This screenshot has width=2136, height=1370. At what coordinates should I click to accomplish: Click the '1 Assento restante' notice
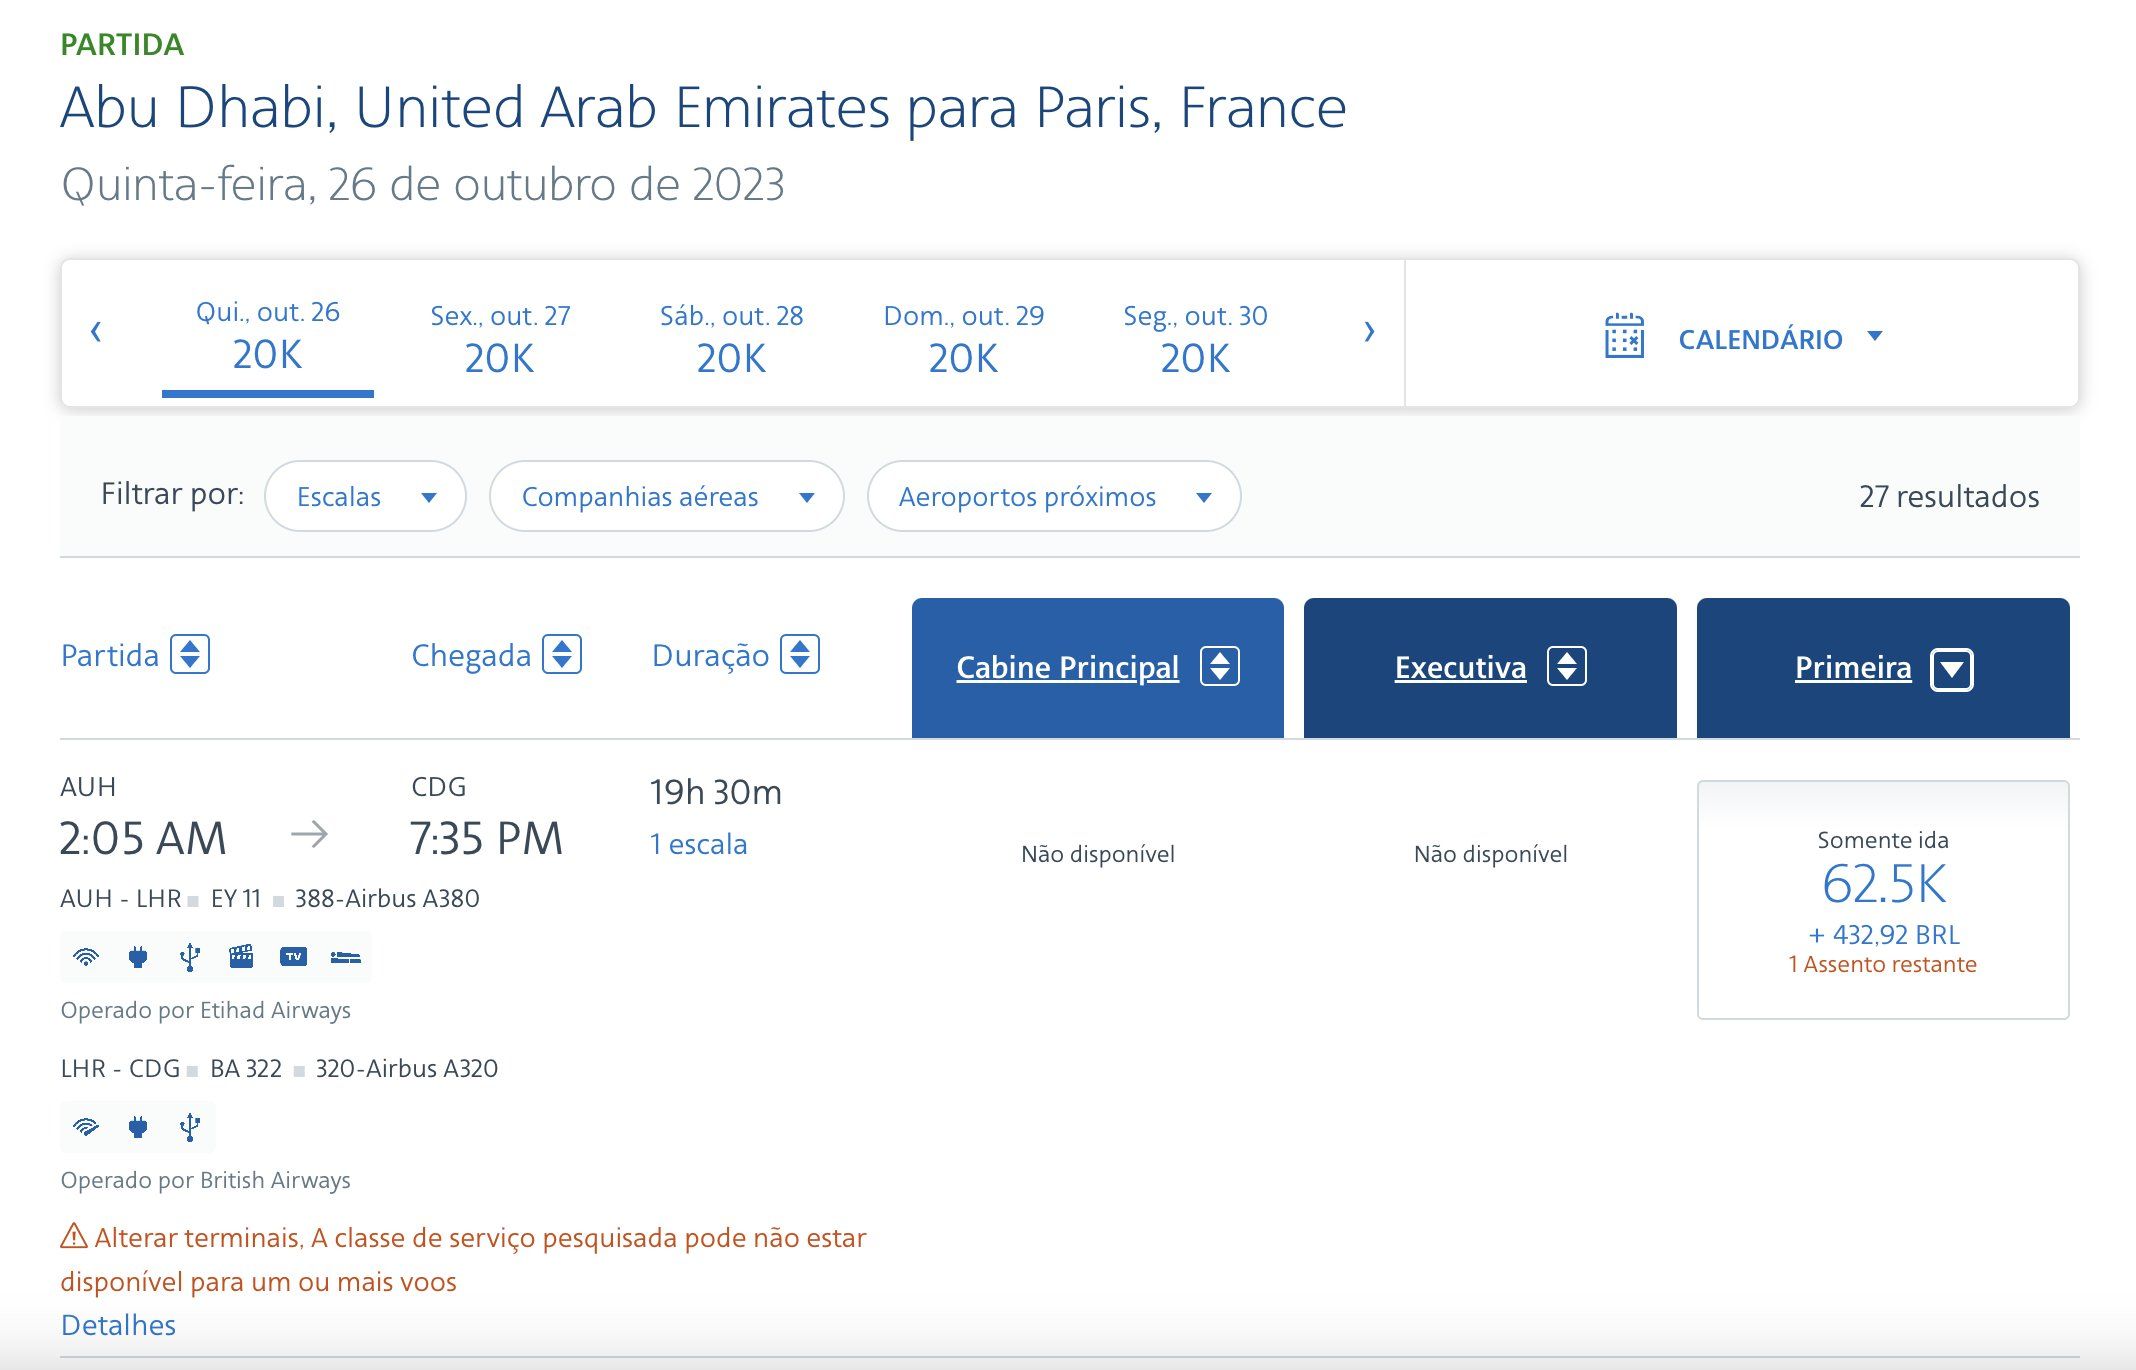(1883, 964)
